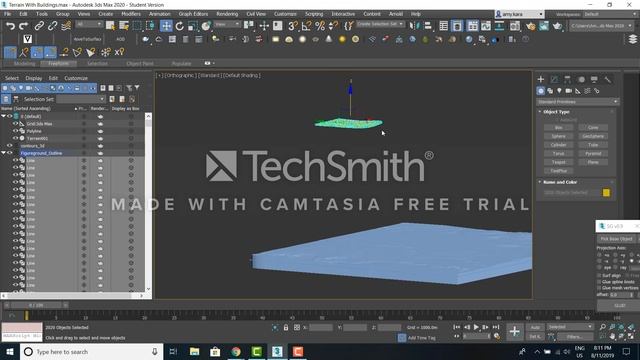Click the Redo arrow icon
Screen dimensions: 640x360
(24, 26)
